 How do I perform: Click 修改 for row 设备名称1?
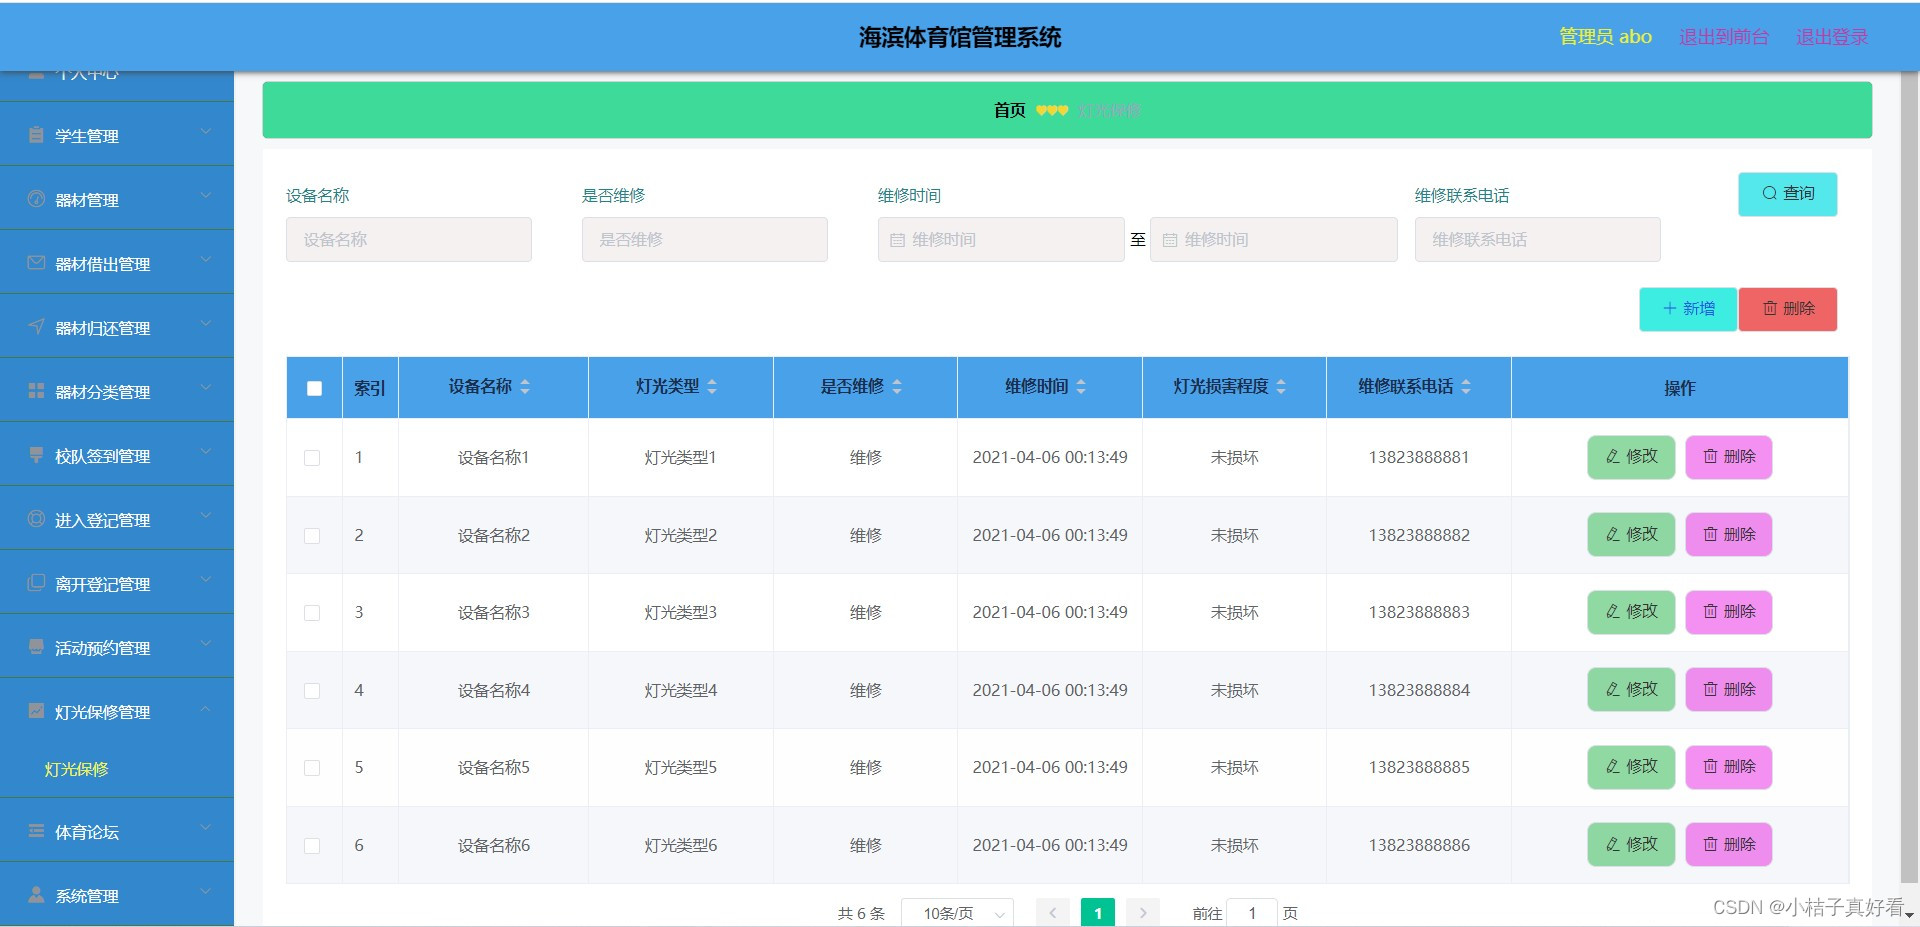(1631, 457)
